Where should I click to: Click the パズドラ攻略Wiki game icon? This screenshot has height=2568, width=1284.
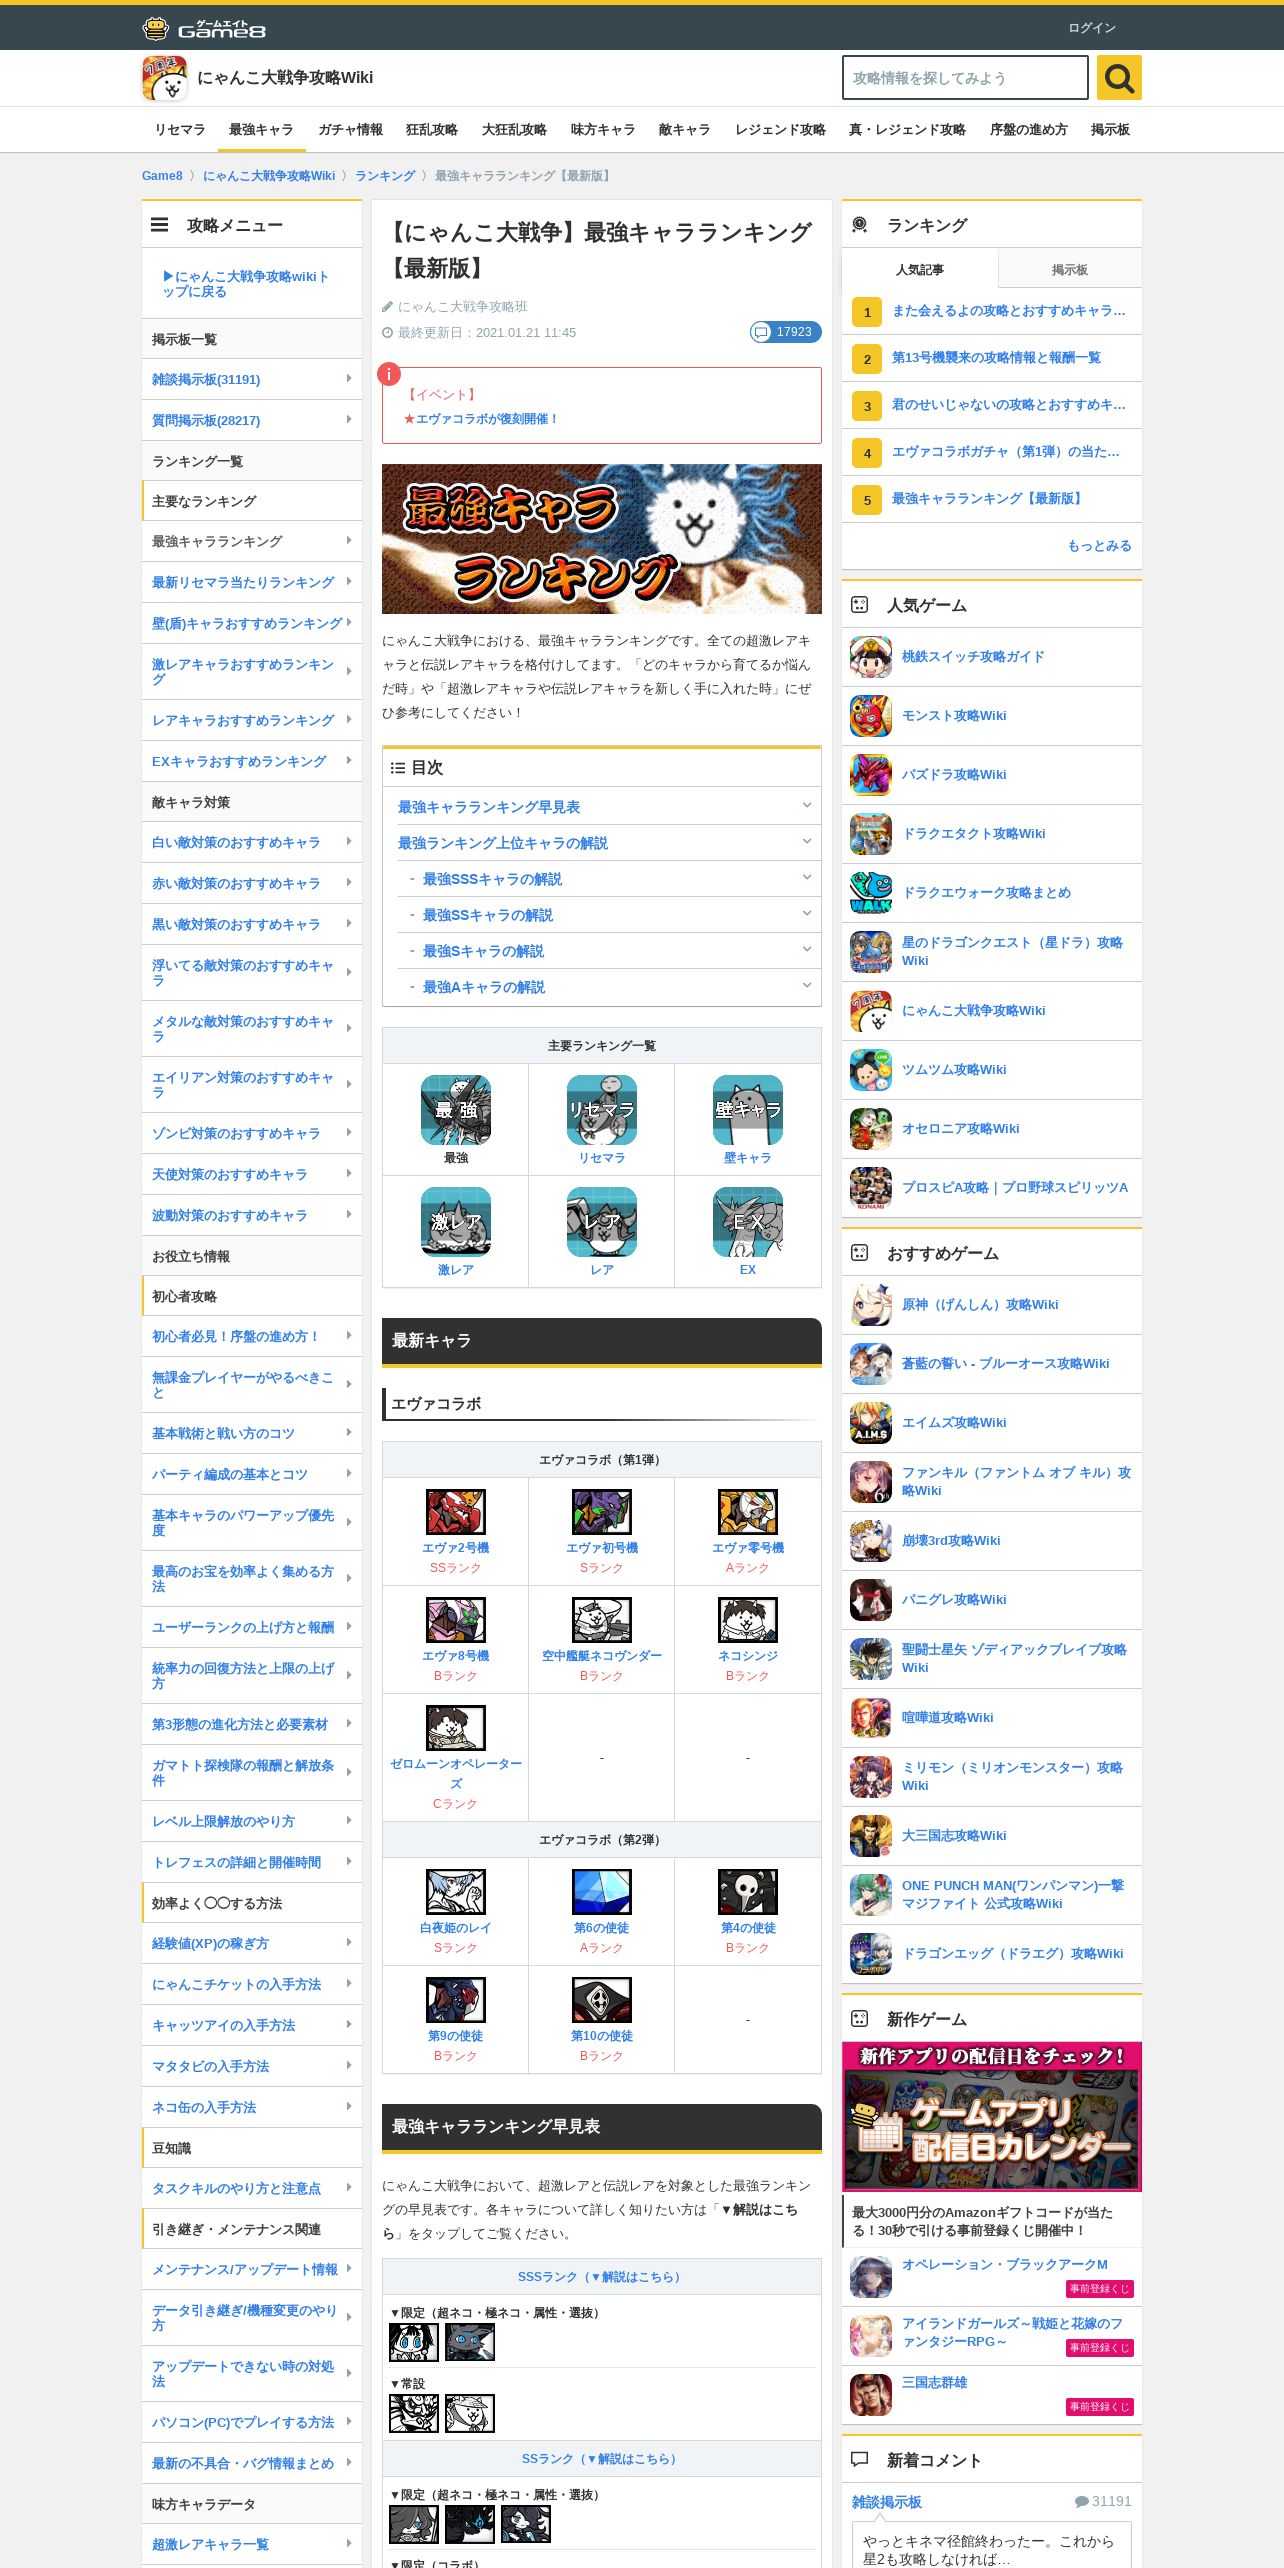tap(871, 775)
